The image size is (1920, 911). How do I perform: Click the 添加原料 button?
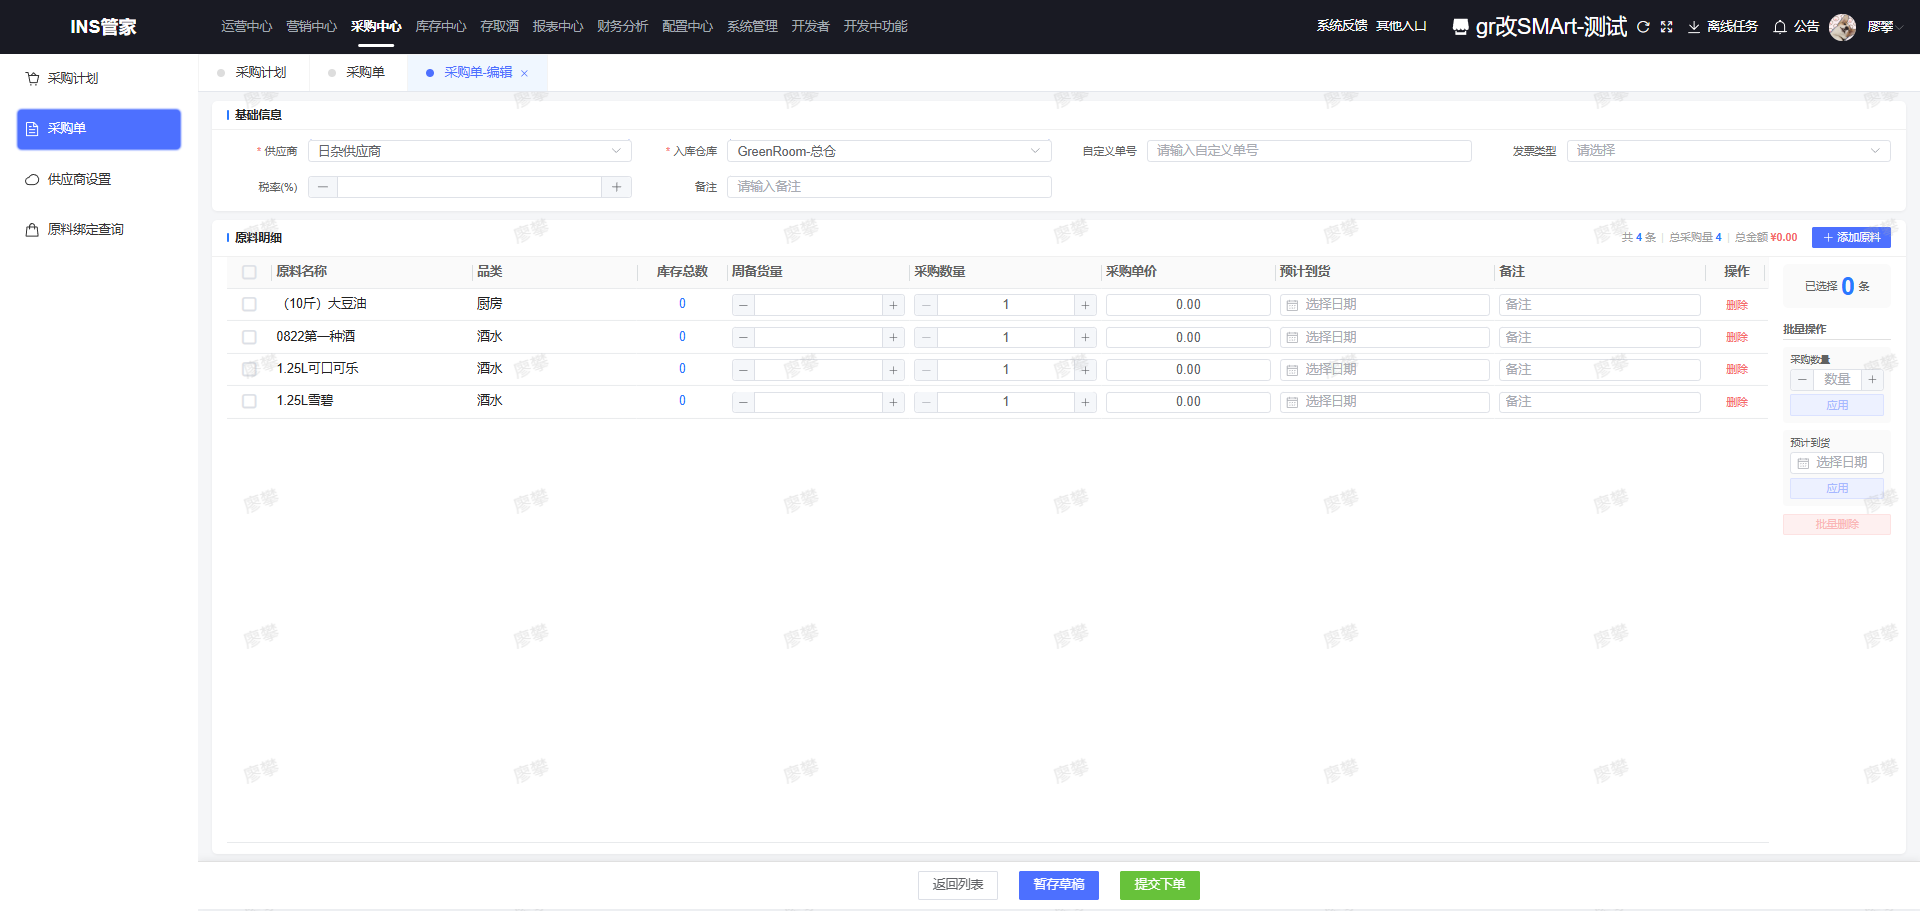[1850, 237]
